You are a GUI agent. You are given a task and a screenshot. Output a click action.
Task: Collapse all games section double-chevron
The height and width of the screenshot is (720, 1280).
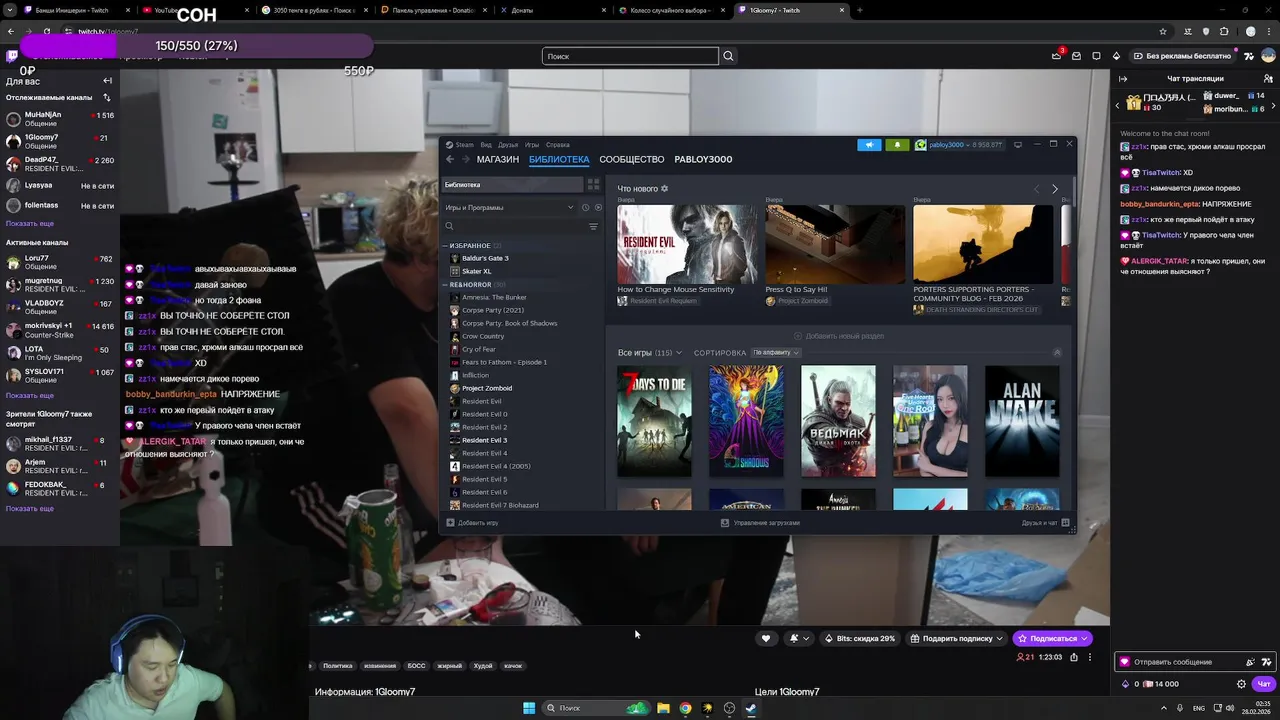(1057, 352)
